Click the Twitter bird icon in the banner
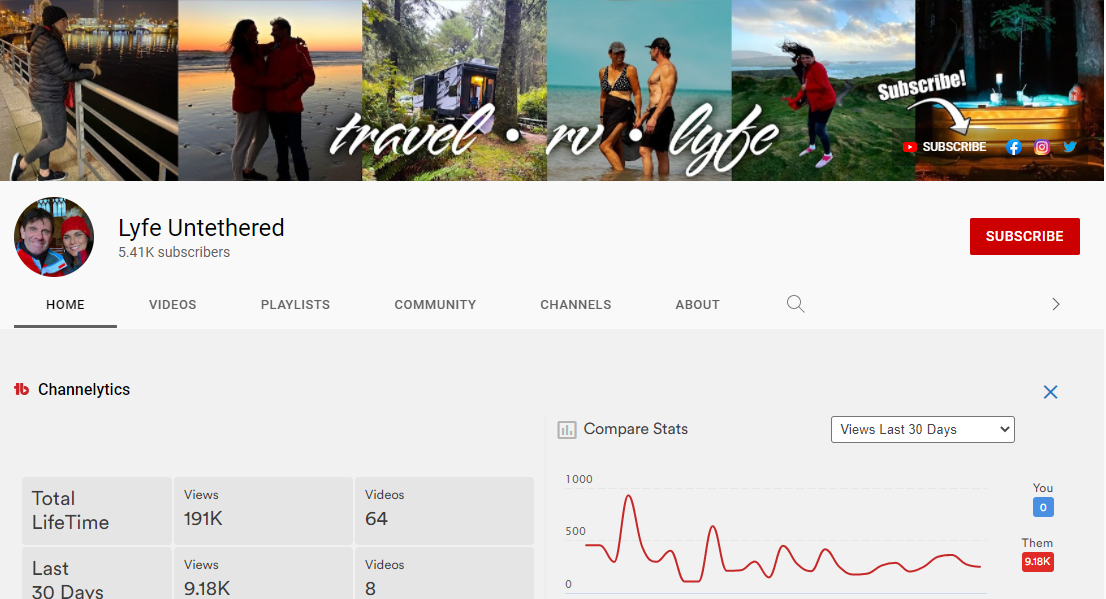 point(1070,147)
